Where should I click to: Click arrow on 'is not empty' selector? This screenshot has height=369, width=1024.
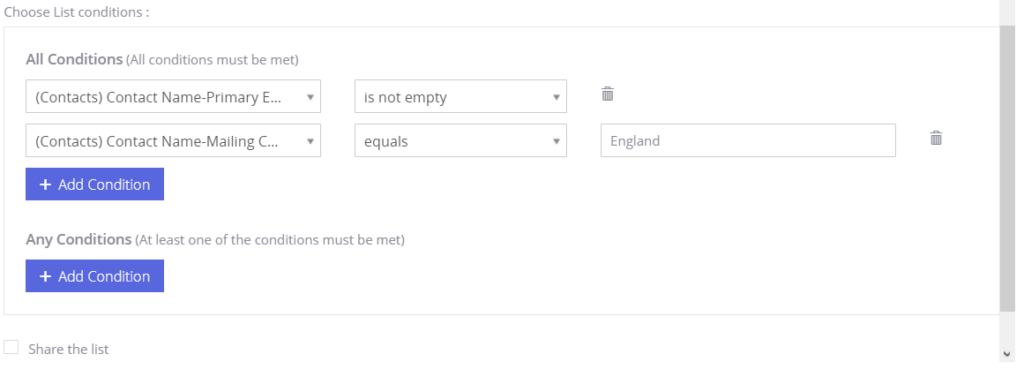click(556, 97)
